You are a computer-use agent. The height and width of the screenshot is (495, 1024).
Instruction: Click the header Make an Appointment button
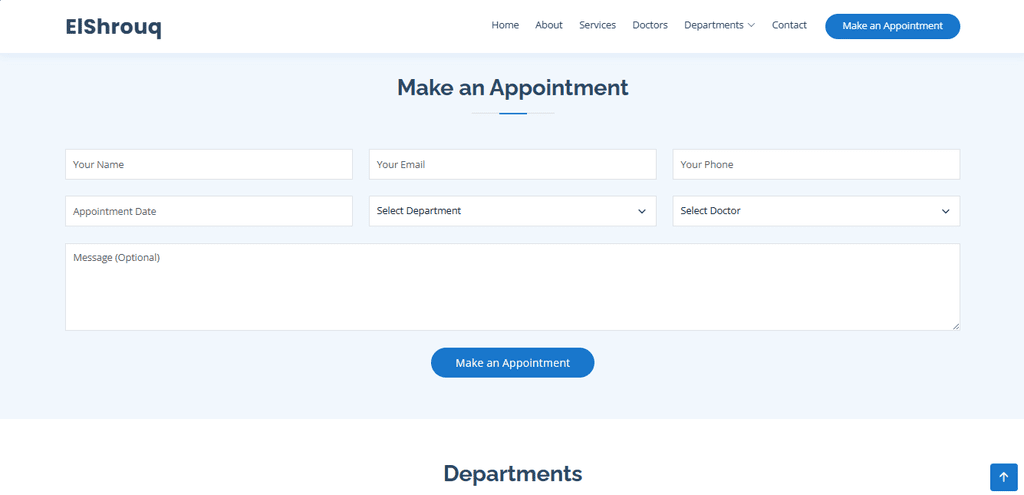click(892, 26)
